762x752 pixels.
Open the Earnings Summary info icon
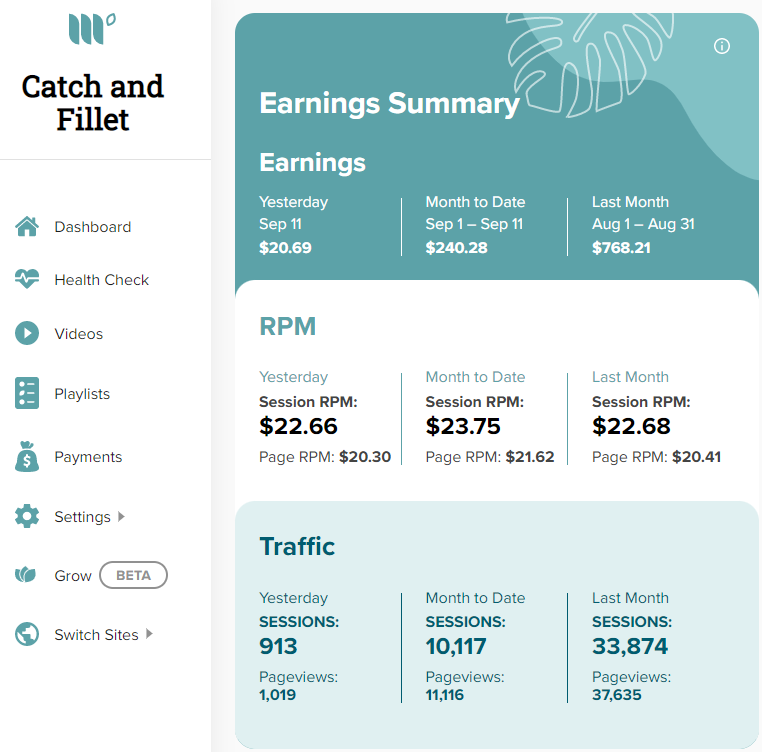(x=722, y=46)
